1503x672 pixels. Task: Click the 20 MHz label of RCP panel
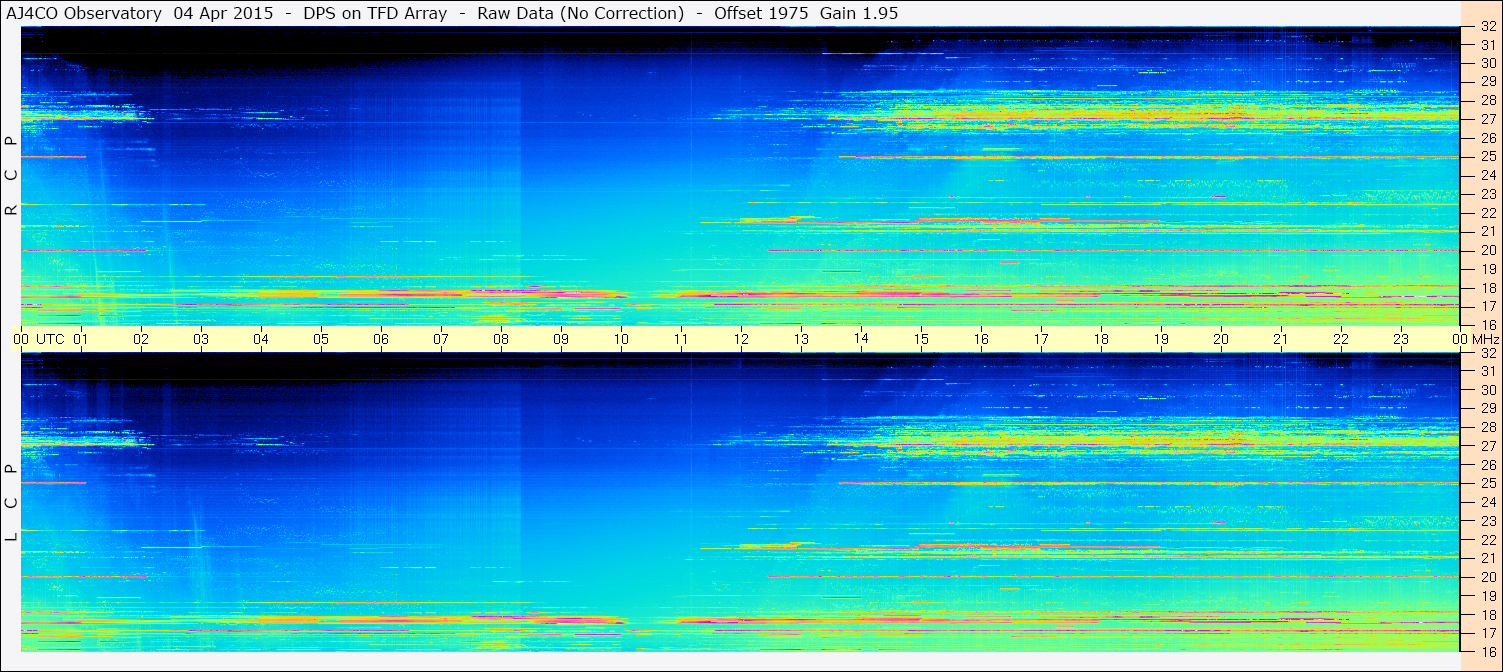(x=1487, y=250)
